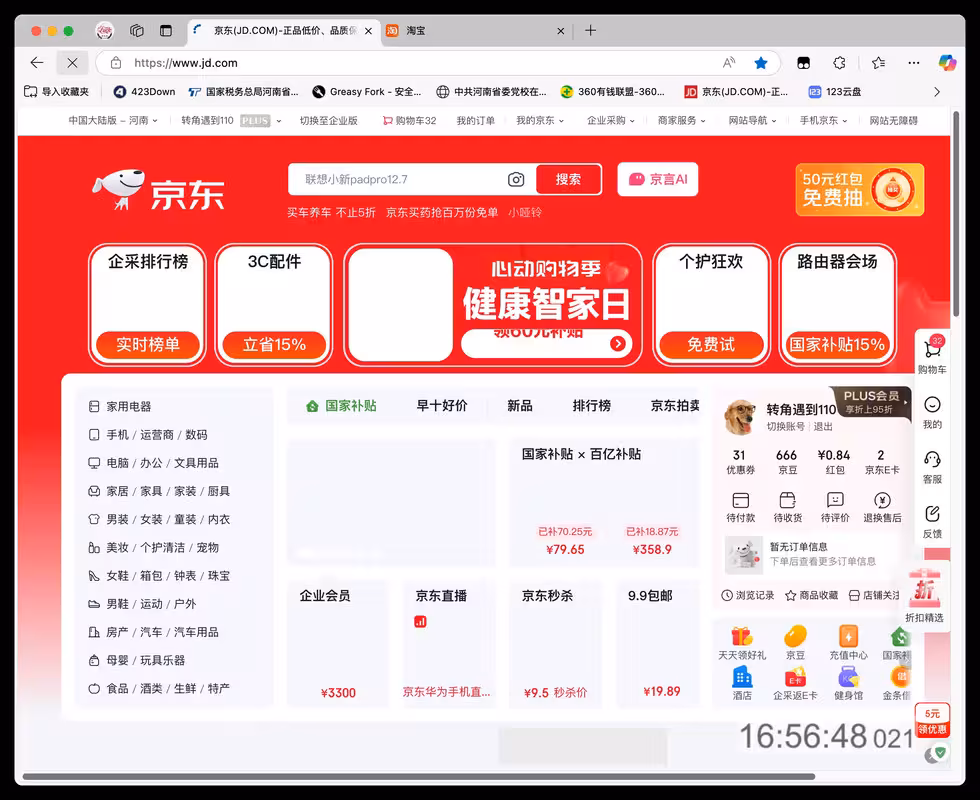Image resolution: width=980 pixels, height=800 pixels.
Task: Click the horizontal scrollbar at bottom
Action: (419, 777)
